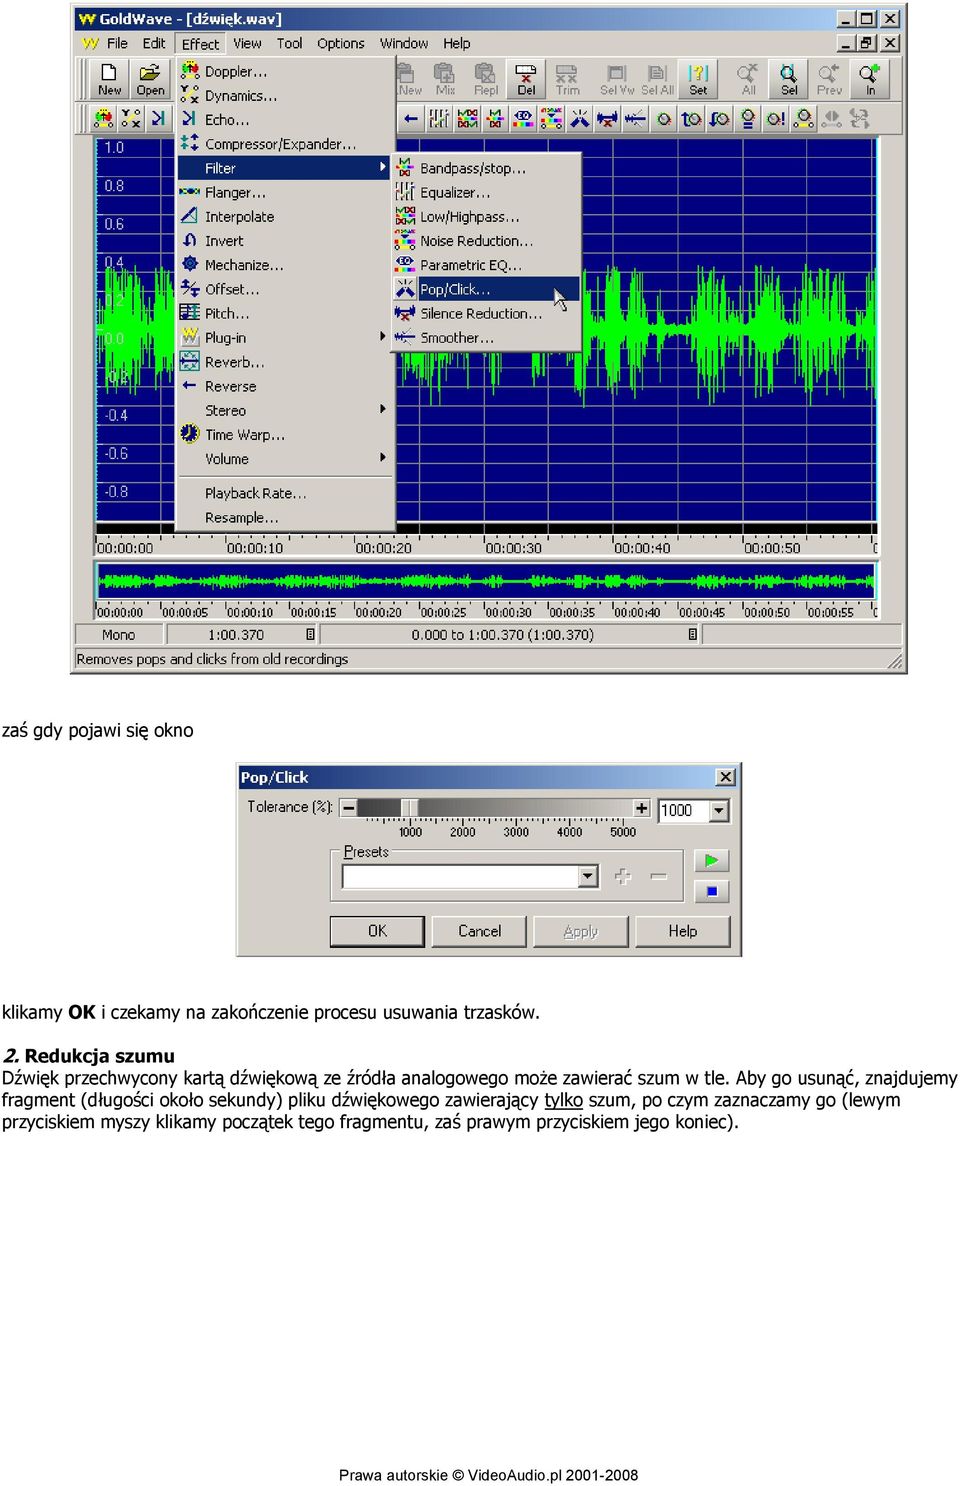
Task: Select Interpolate in Effect menu
Action: pos(285,216)
